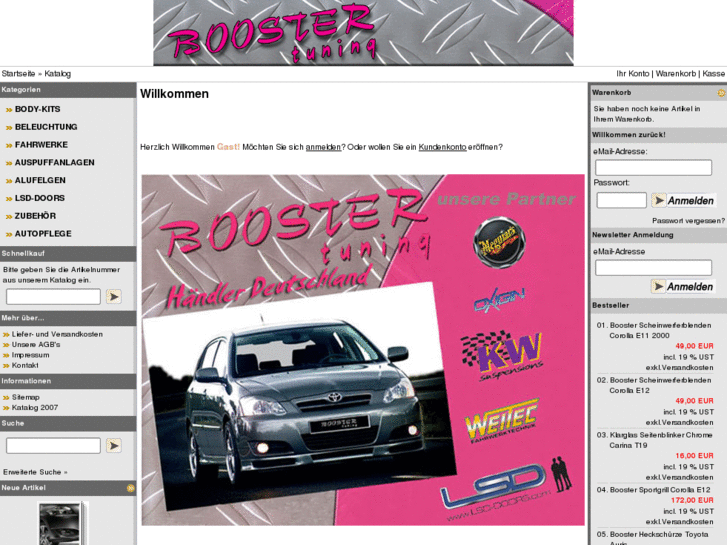Open the AUSPUFFANLAGEN category
Screen dimensions: 727x545
55,163
